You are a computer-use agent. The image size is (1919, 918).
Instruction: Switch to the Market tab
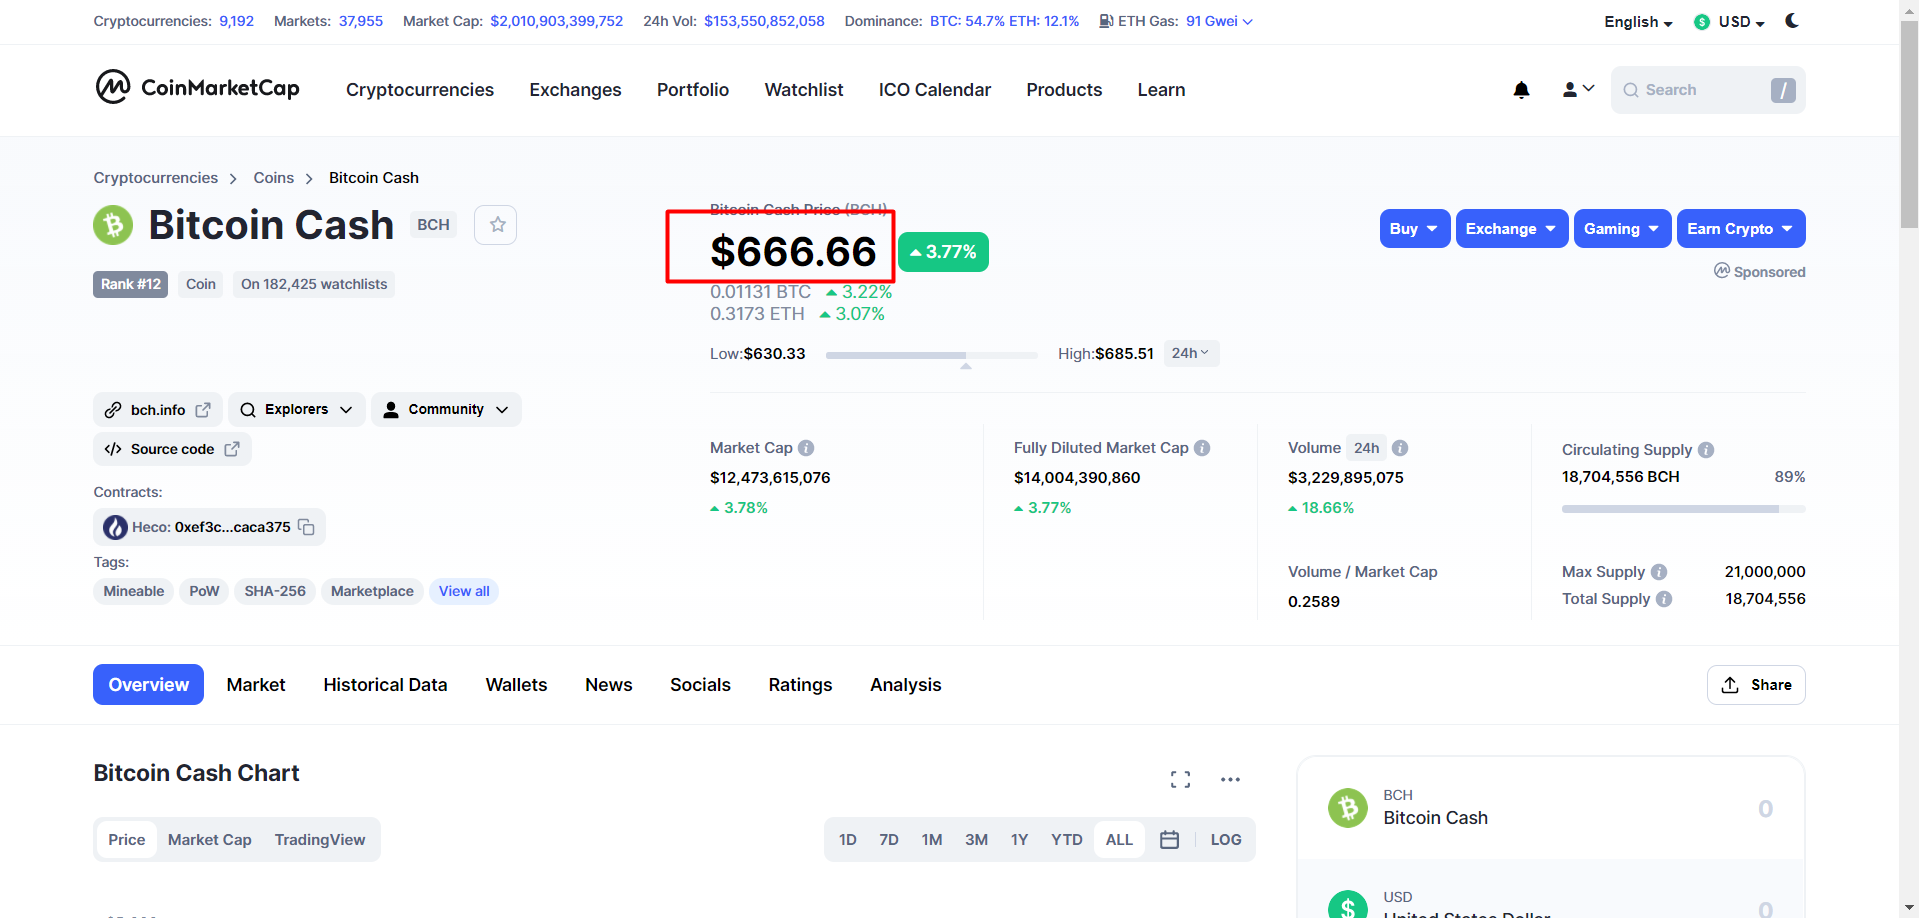coord(256,685)
